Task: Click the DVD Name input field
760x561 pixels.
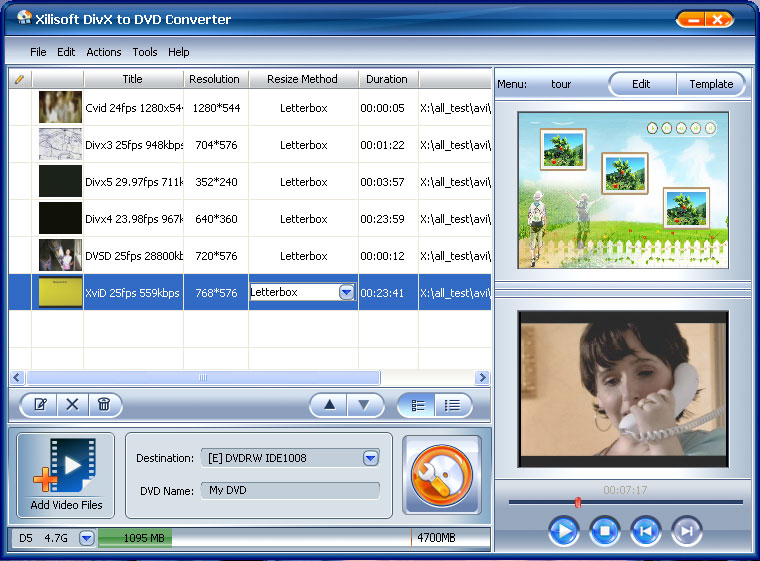Action: tap(290, 490)
